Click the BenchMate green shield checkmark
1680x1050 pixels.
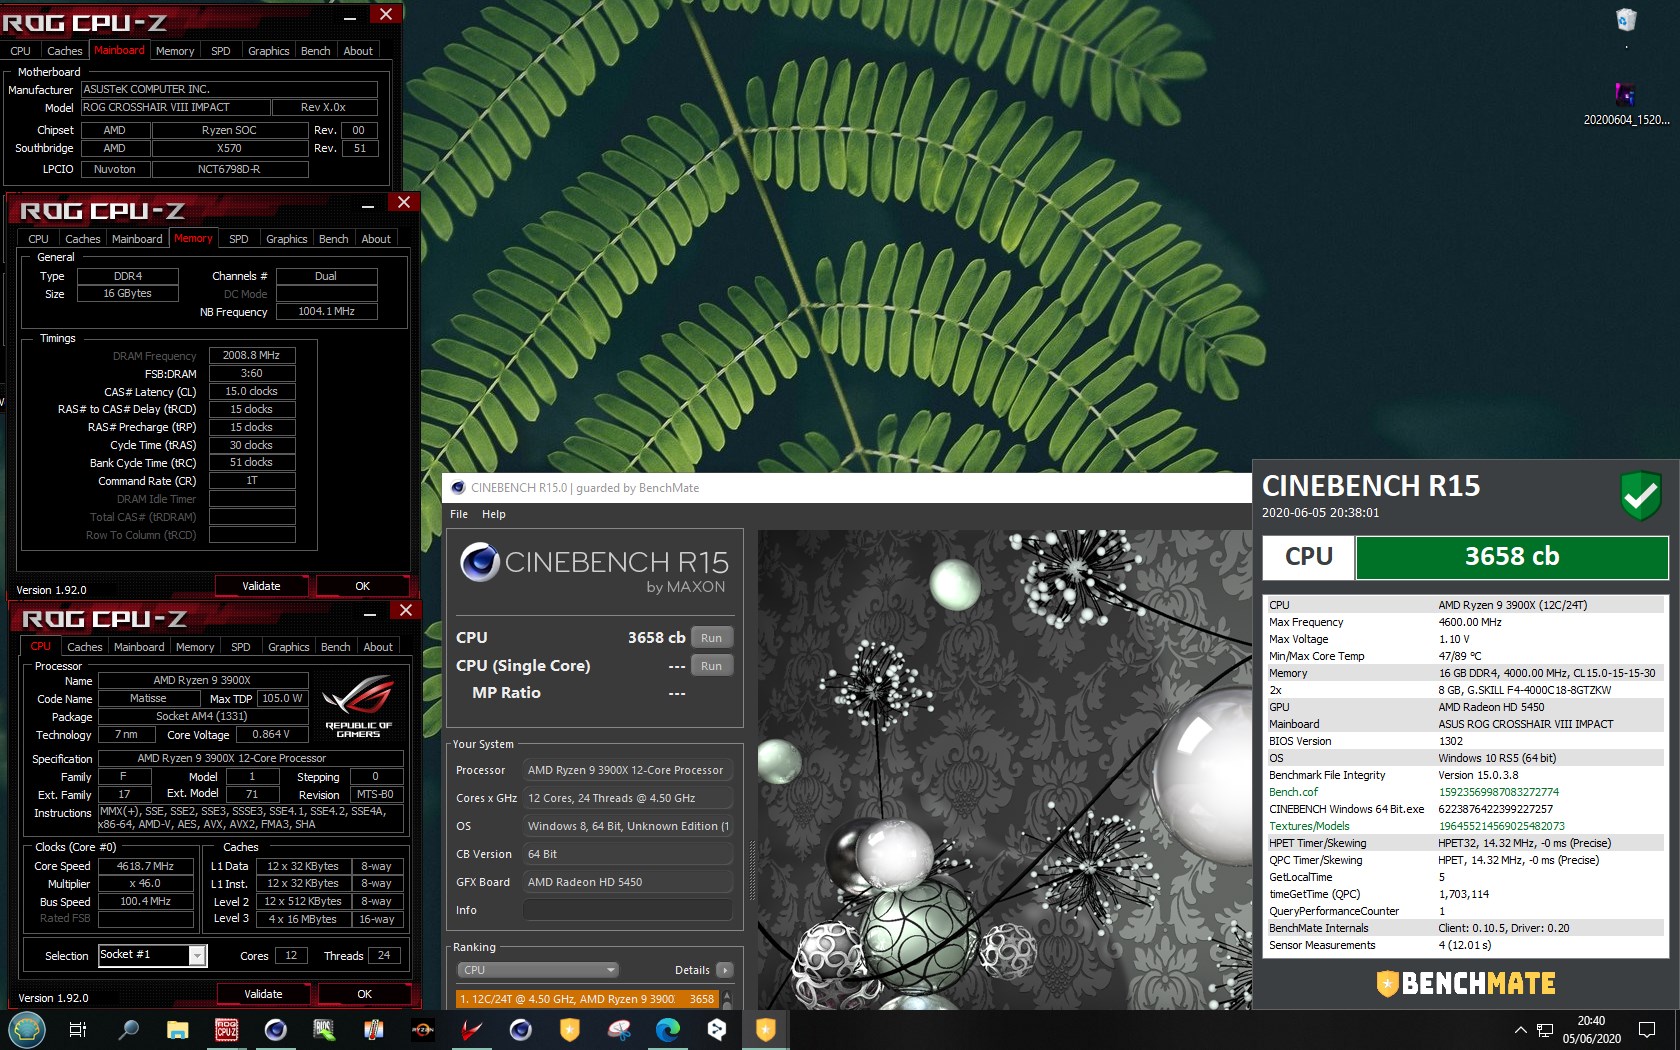click(x=1641, y=495)
